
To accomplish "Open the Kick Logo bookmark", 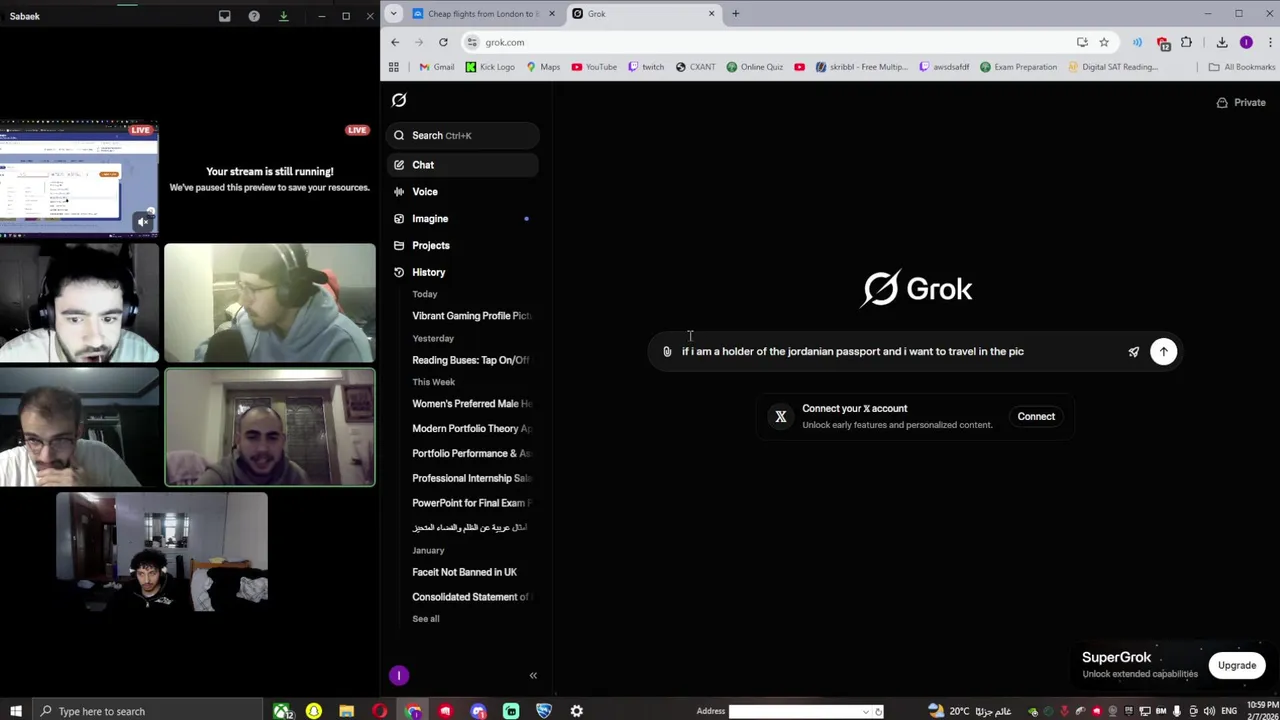I will tap(490, 67).
